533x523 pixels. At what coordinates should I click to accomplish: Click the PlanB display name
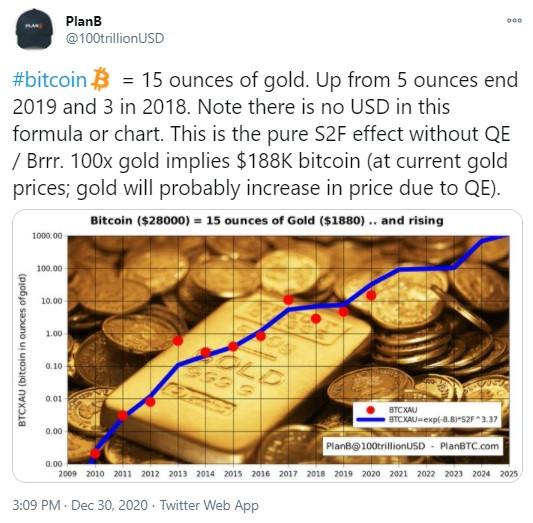click(x=84, y=21)
